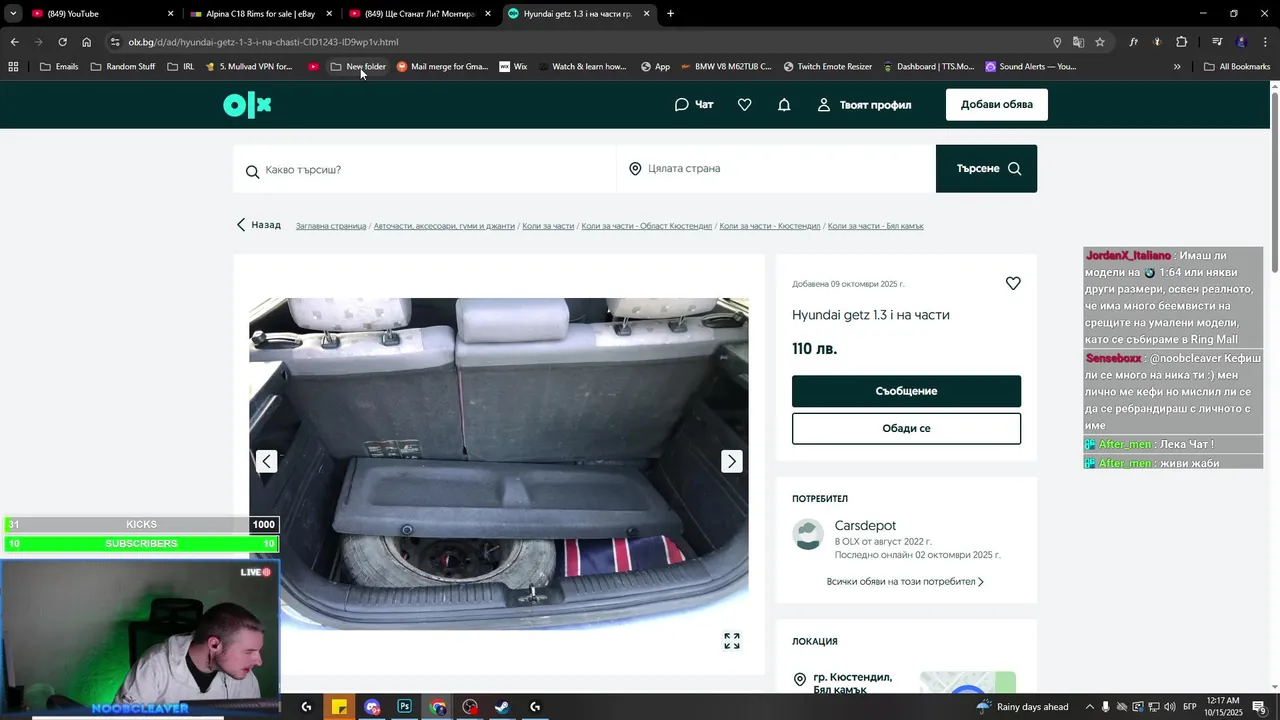Click the Търсене search button

[x=986, y=169]
